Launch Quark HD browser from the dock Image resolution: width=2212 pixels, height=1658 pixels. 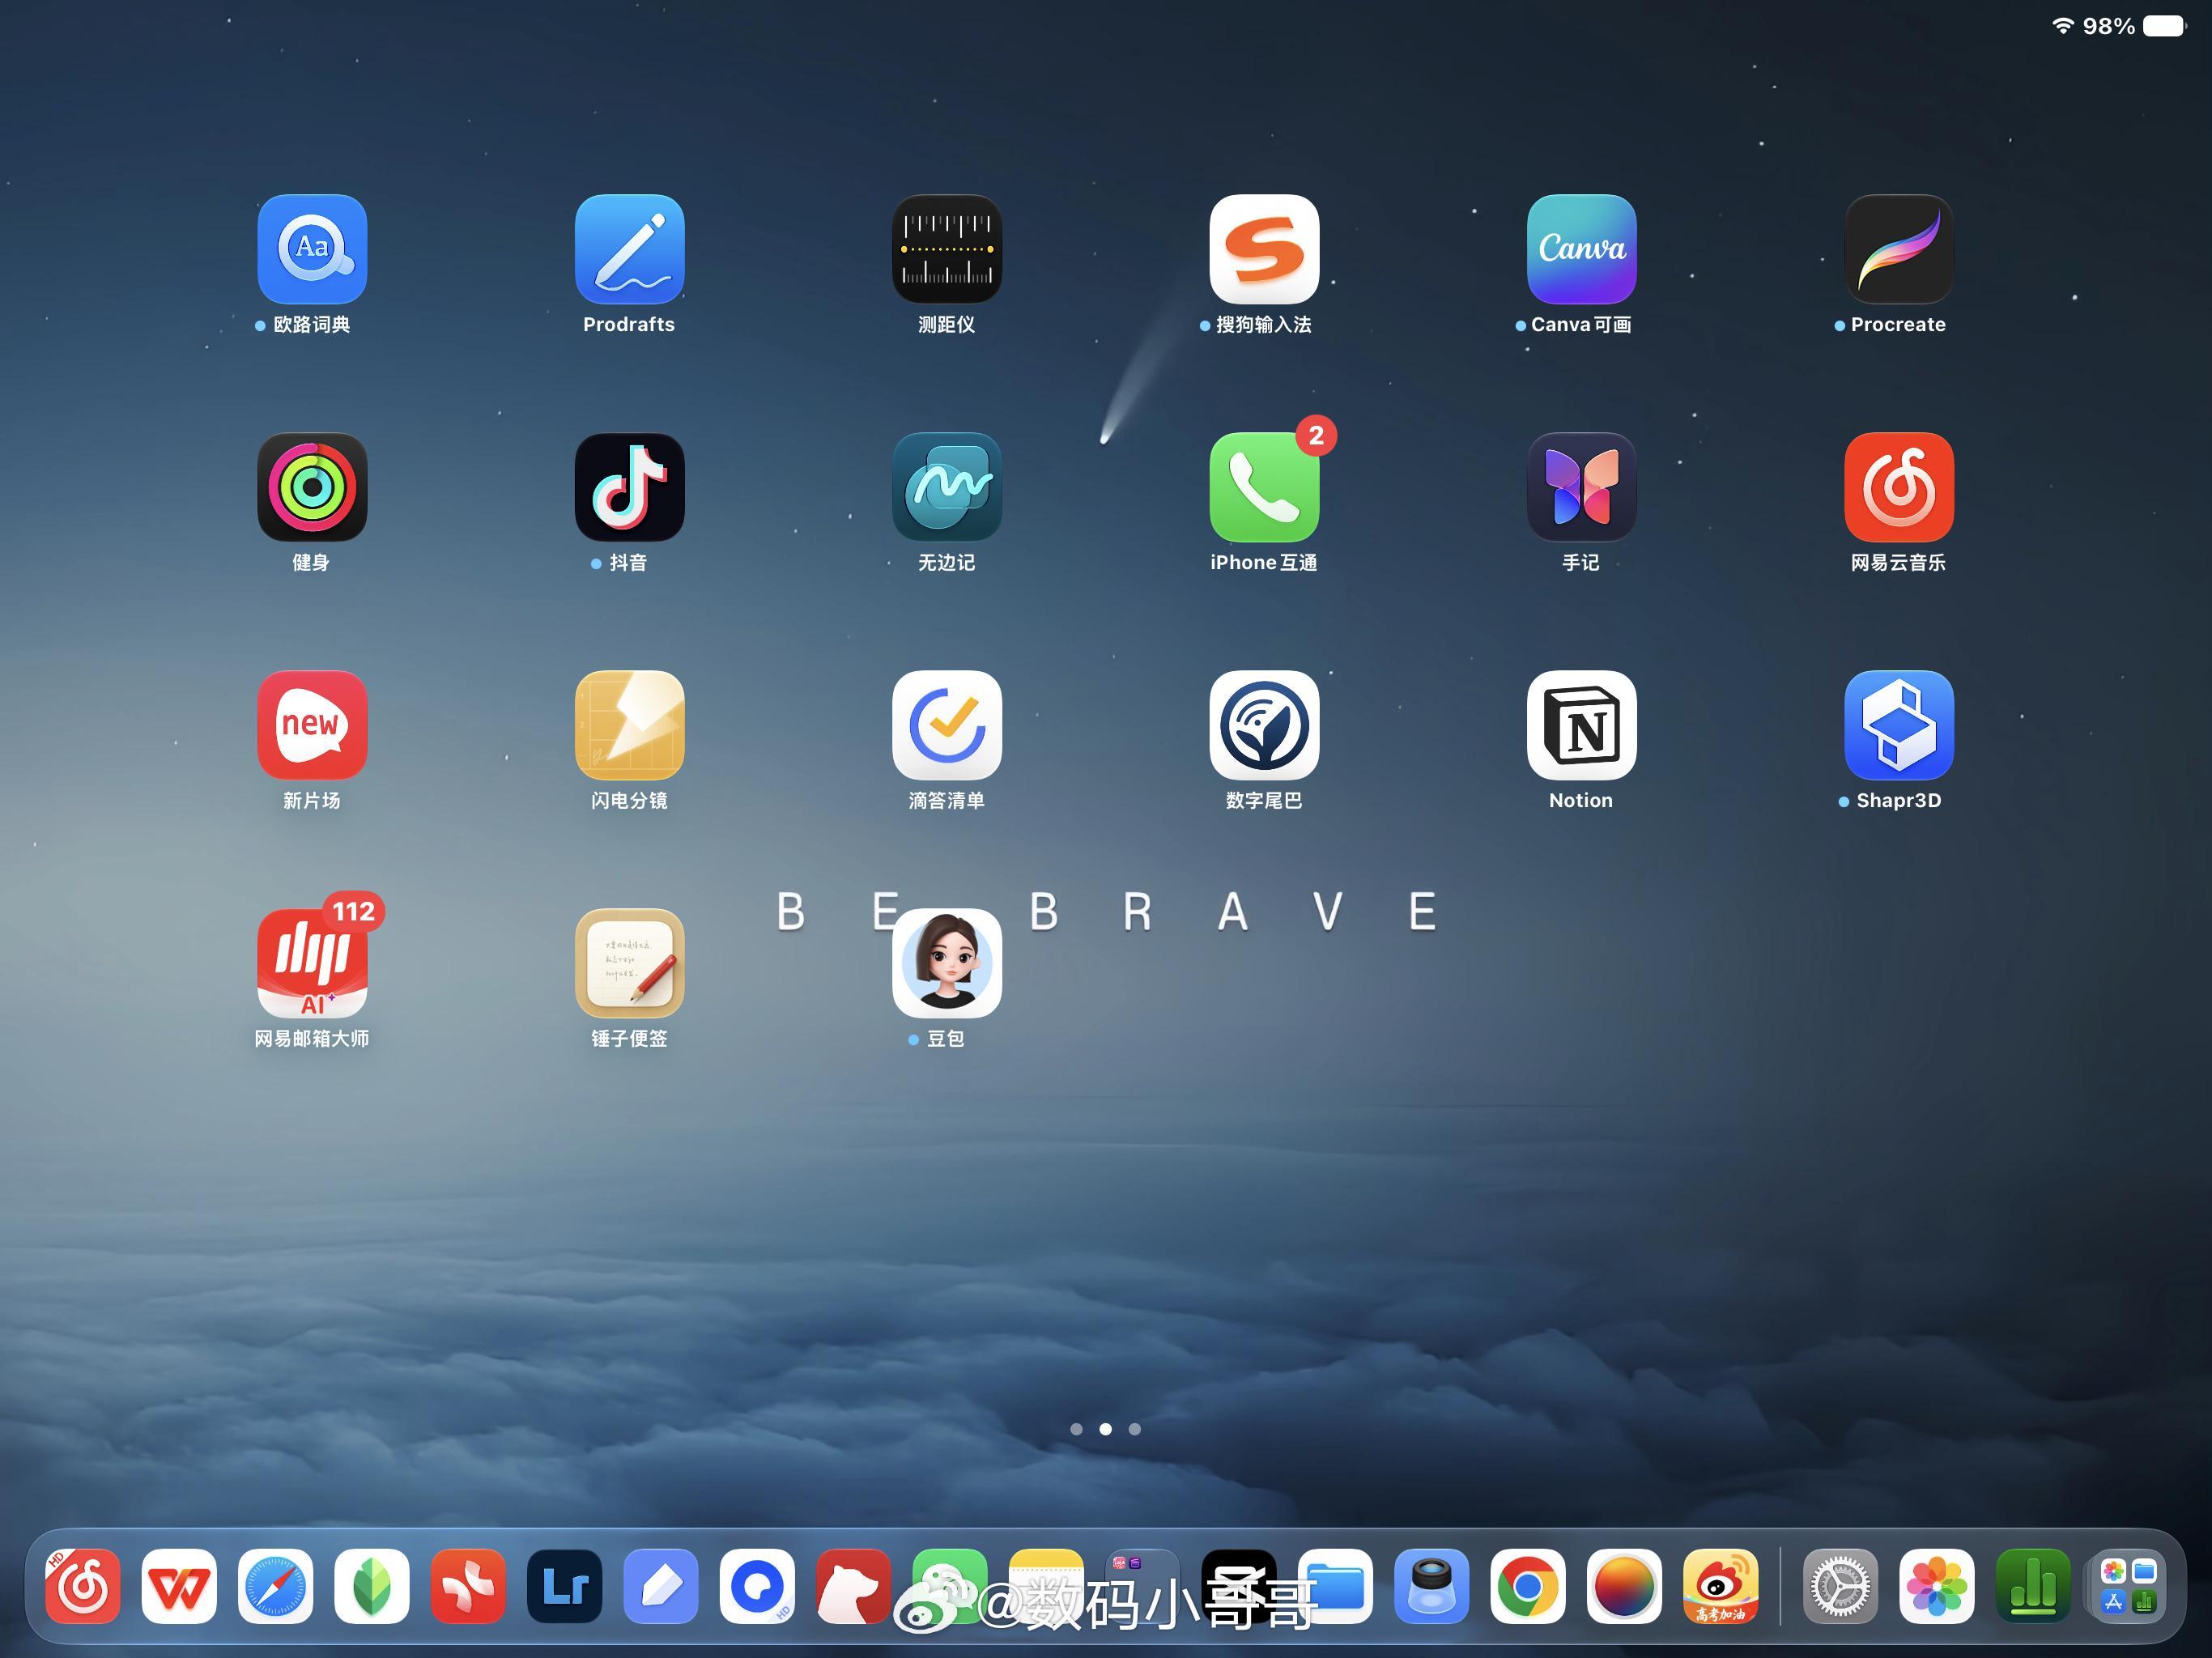pyautogui.click(x=757, y=1586)
